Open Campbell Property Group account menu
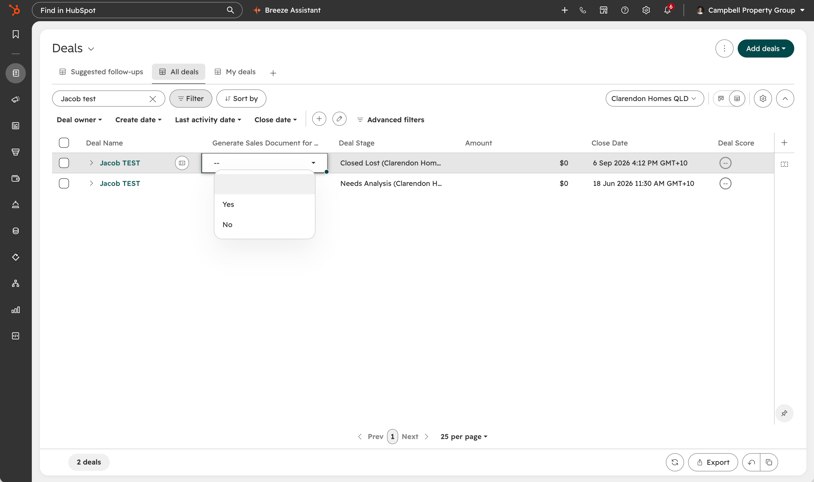Screen dimensions: 814x482 [x=750, y=10]
